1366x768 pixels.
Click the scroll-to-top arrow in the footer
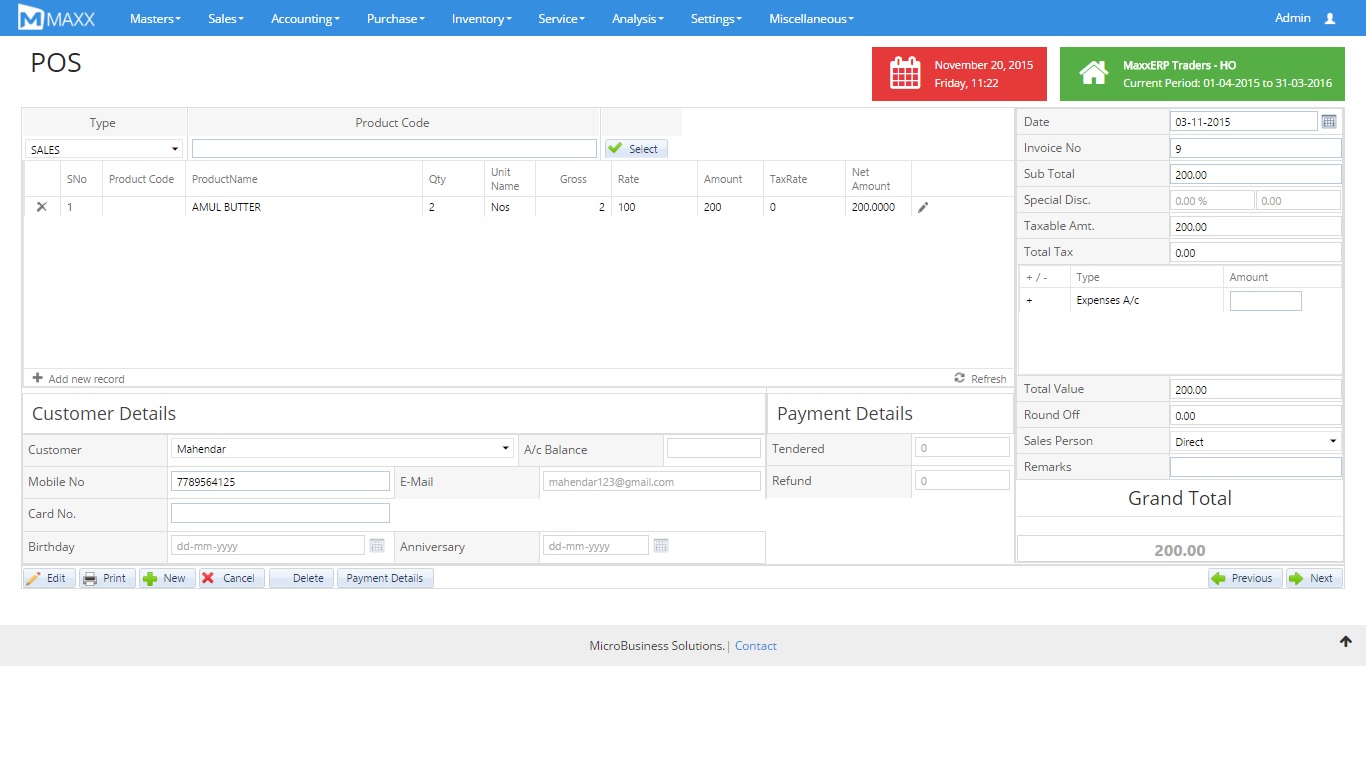tap(1346, 642)
